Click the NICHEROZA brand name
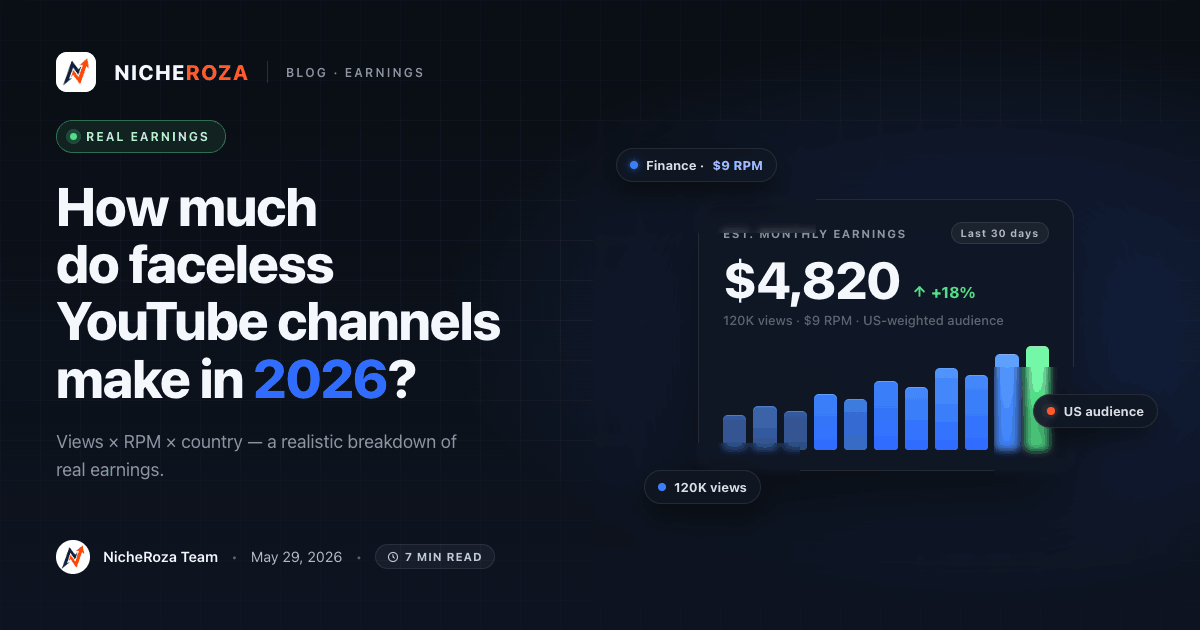The image size is (1200, 630). coord(181,72)
